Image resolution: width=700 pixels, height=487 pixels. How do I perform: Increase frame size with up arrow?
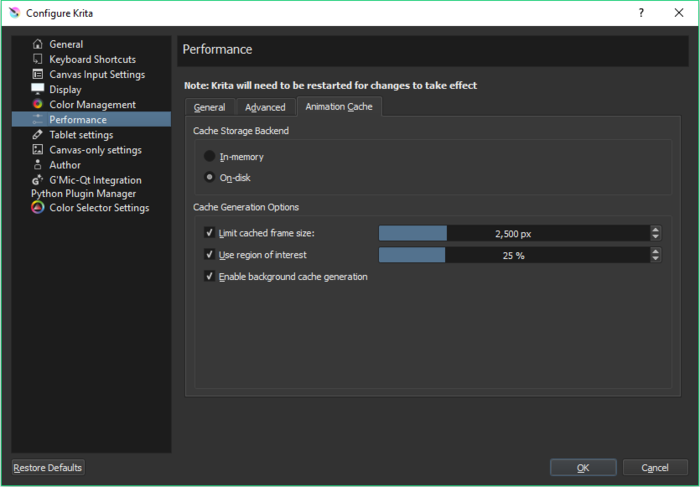coord(655,229)
